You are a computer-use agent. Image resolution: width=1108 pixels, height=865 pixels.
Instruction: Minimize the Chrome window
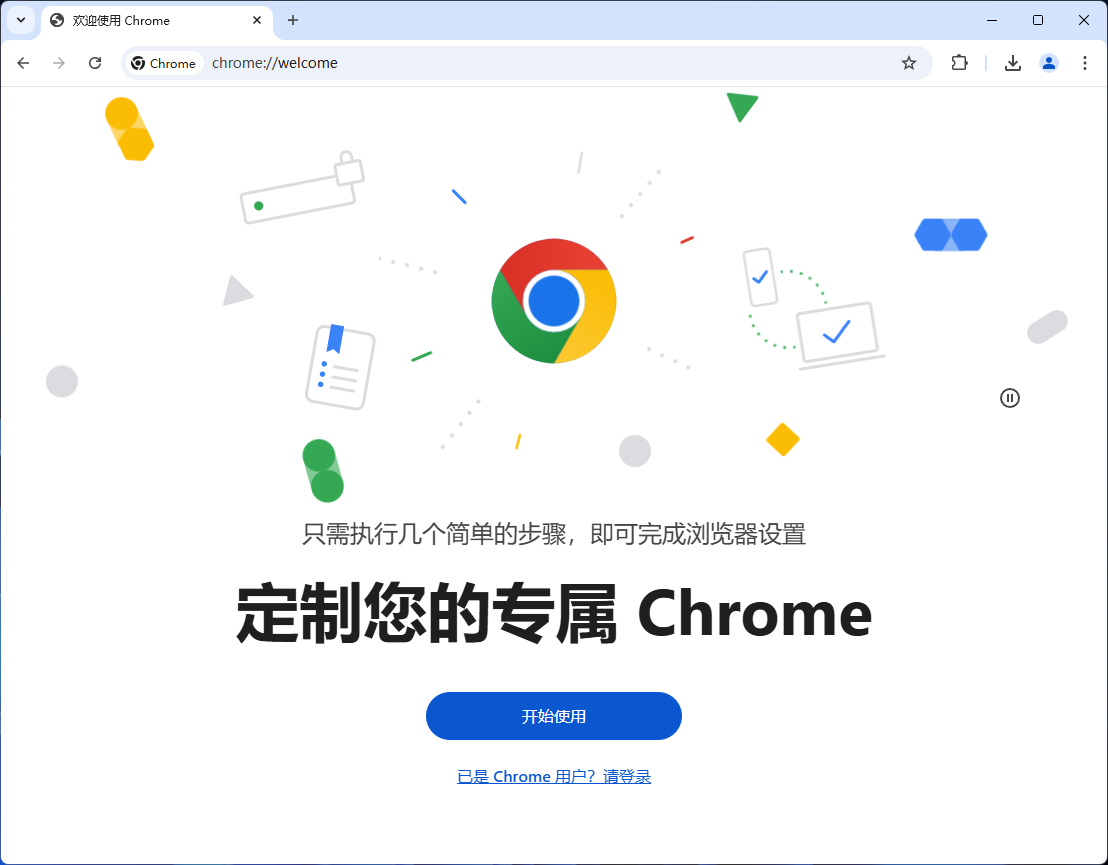pos(991,20)
